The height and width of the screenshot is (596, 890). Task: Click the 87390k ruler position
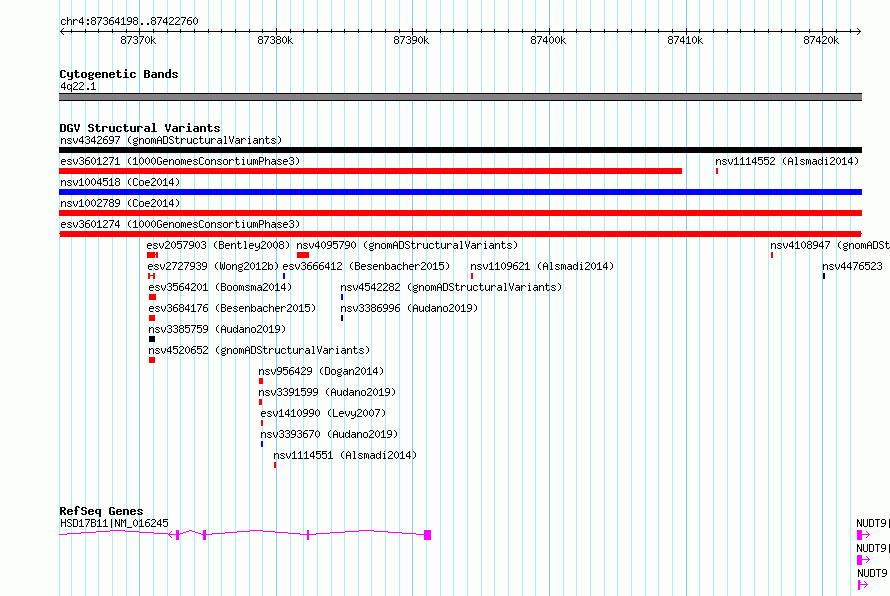[412, 40]
